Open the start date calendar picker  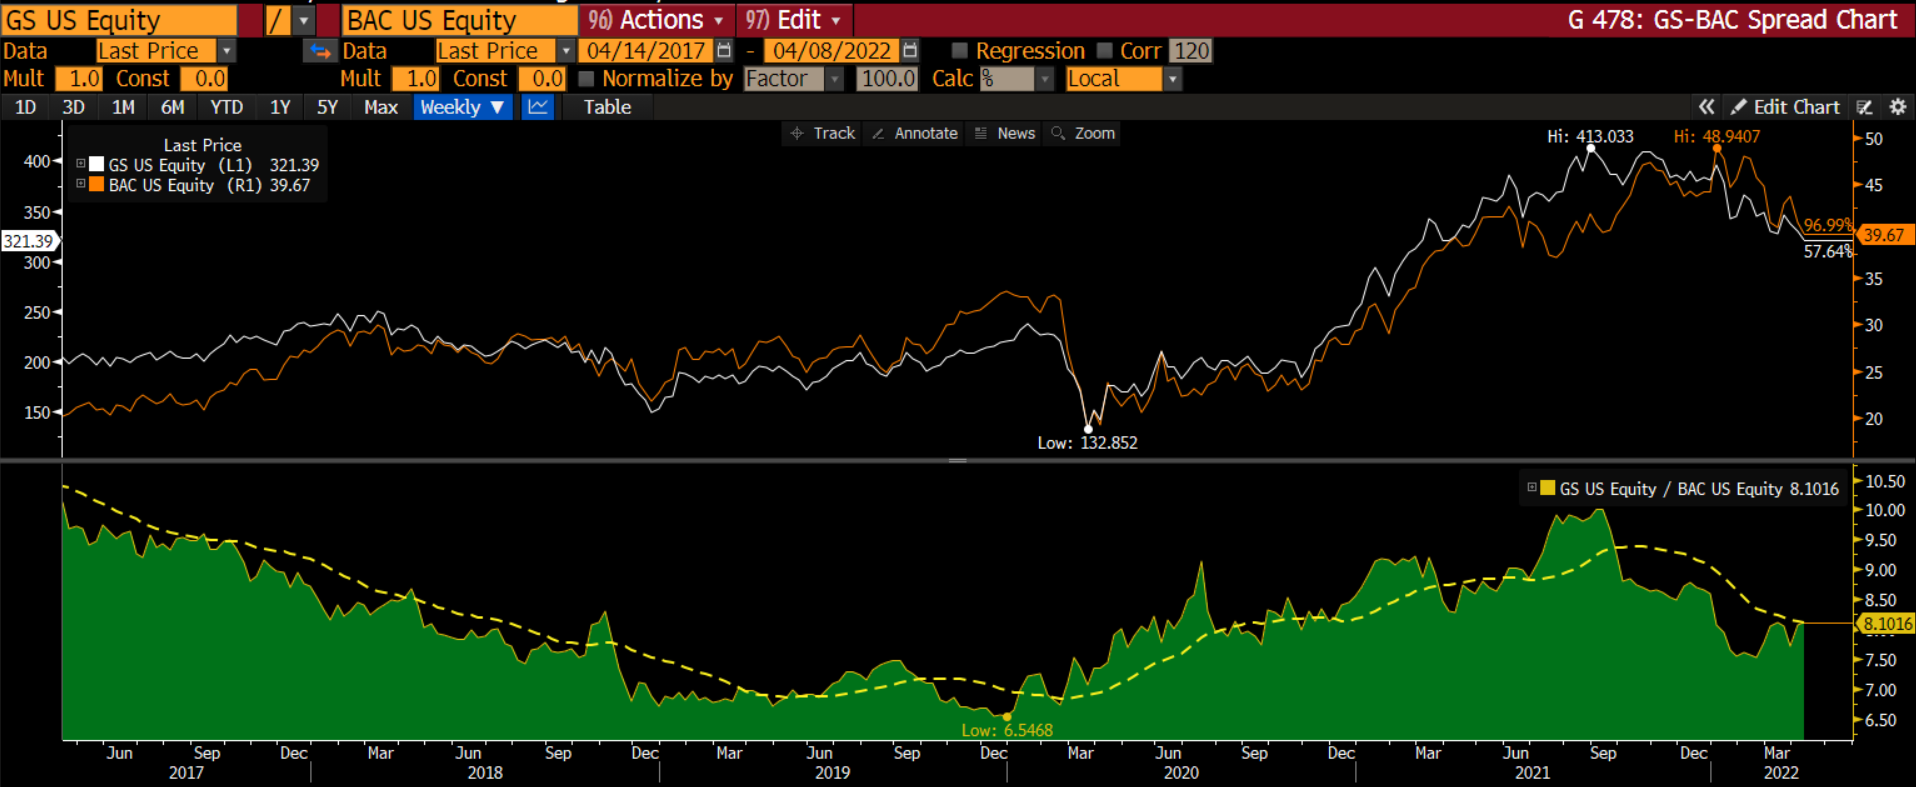pyautogui.click(x=725, y=51)
